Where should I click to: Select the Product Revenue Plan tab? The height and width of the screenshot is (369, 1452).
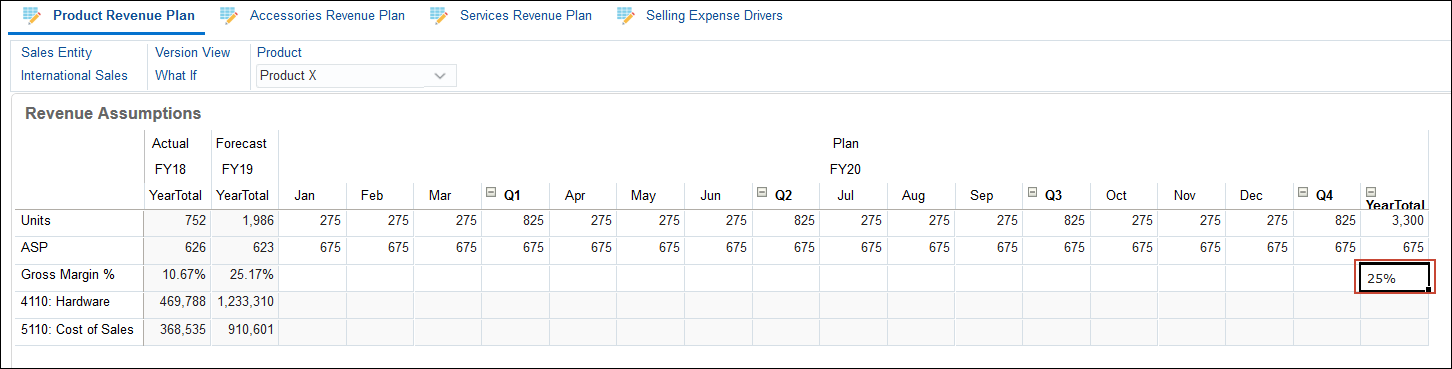(124, 16)
